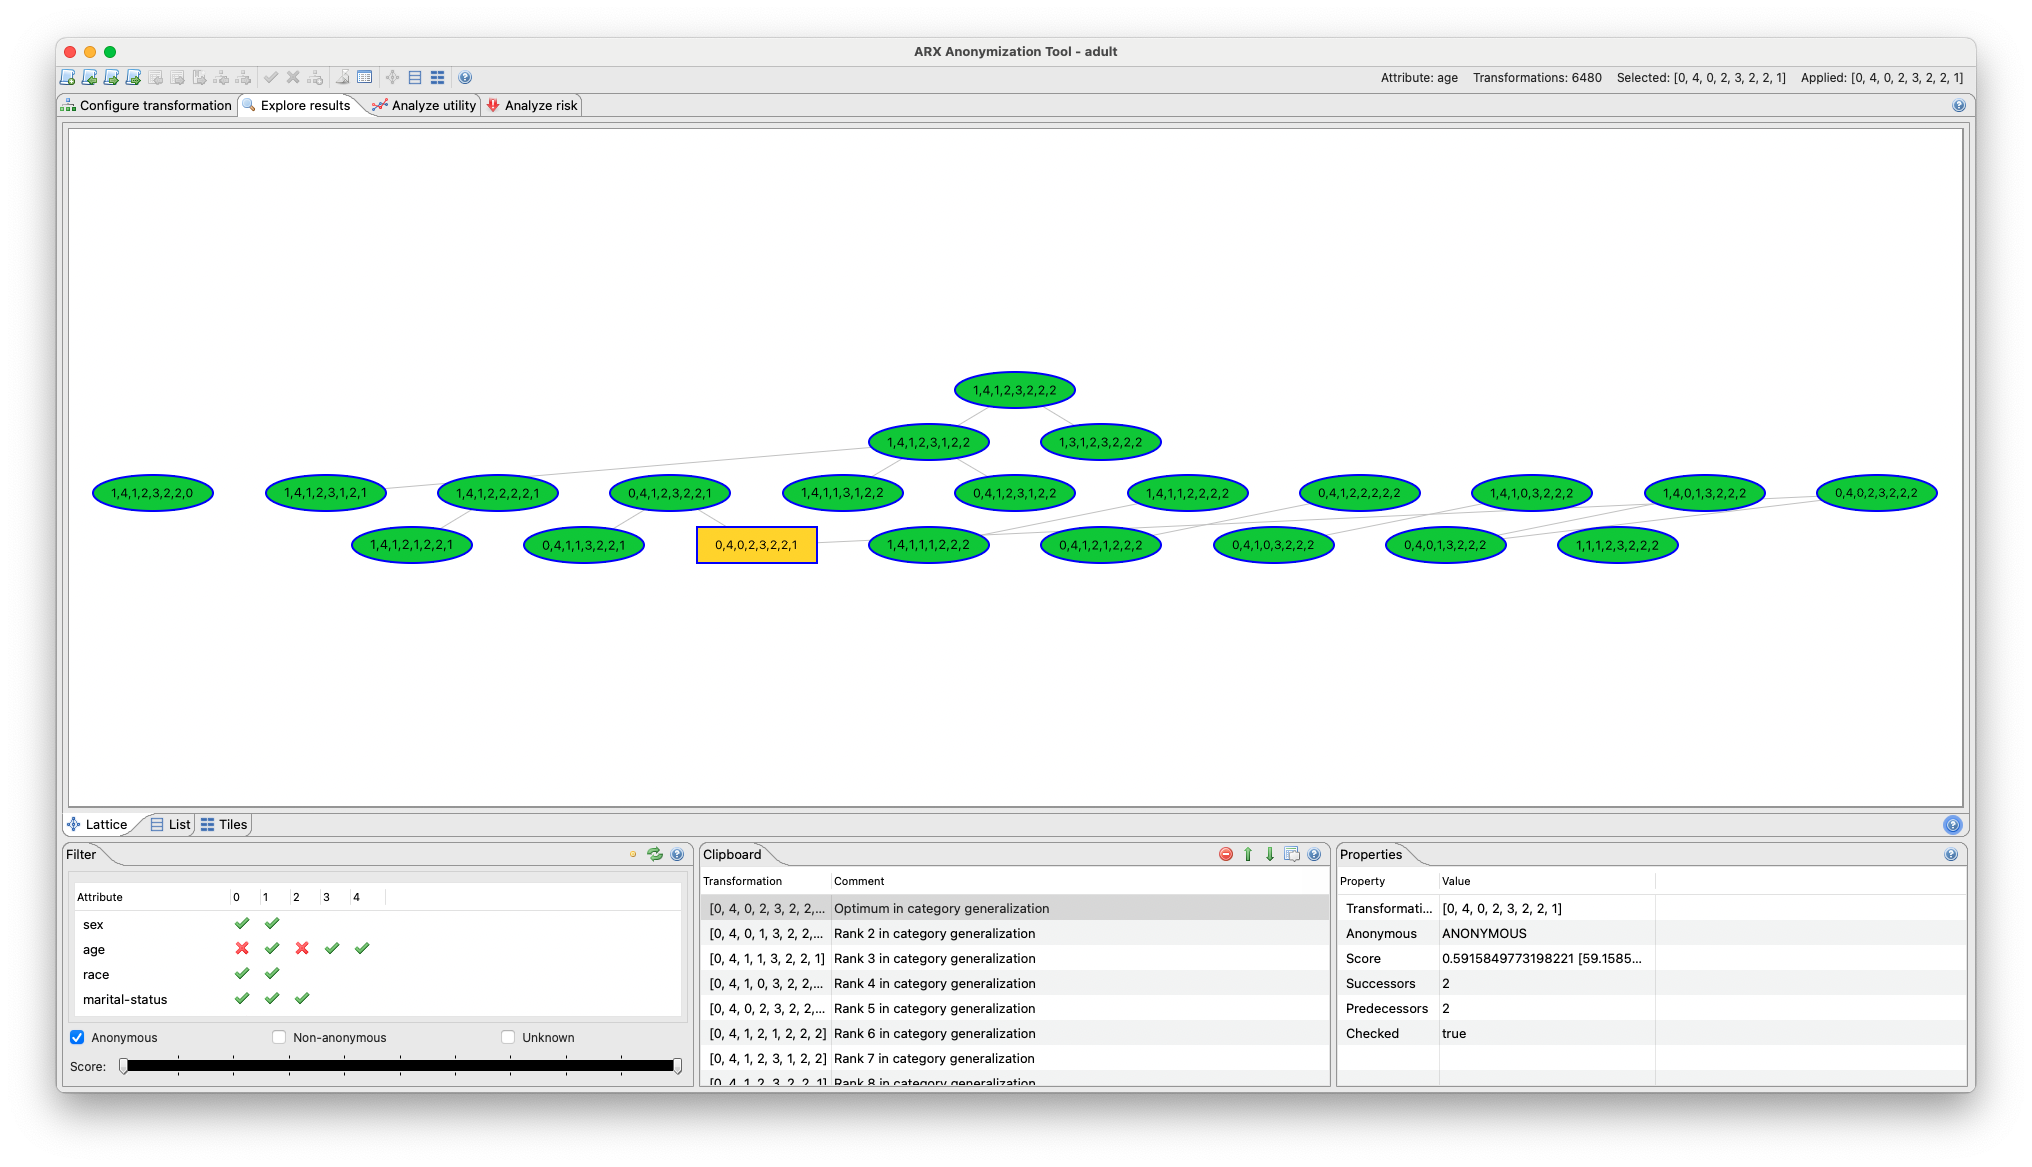Reset the filter with green refresh icon
The image size is (2032, 1167).
655,854
